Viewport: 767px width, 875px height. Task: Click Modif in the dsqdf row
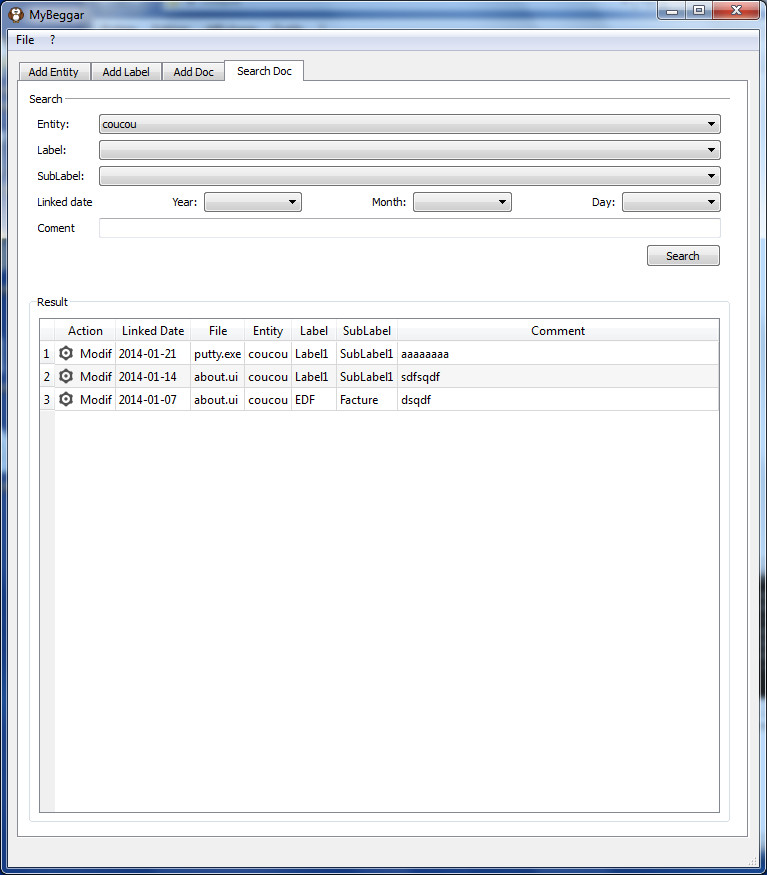click(95, 400)
